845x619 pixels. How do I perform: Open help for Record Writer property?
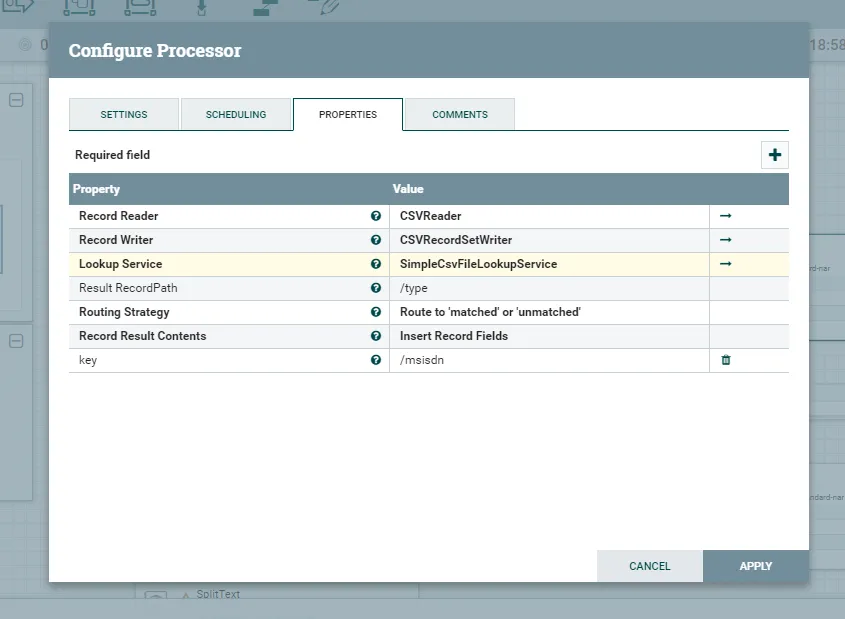[x=376, y=240]
